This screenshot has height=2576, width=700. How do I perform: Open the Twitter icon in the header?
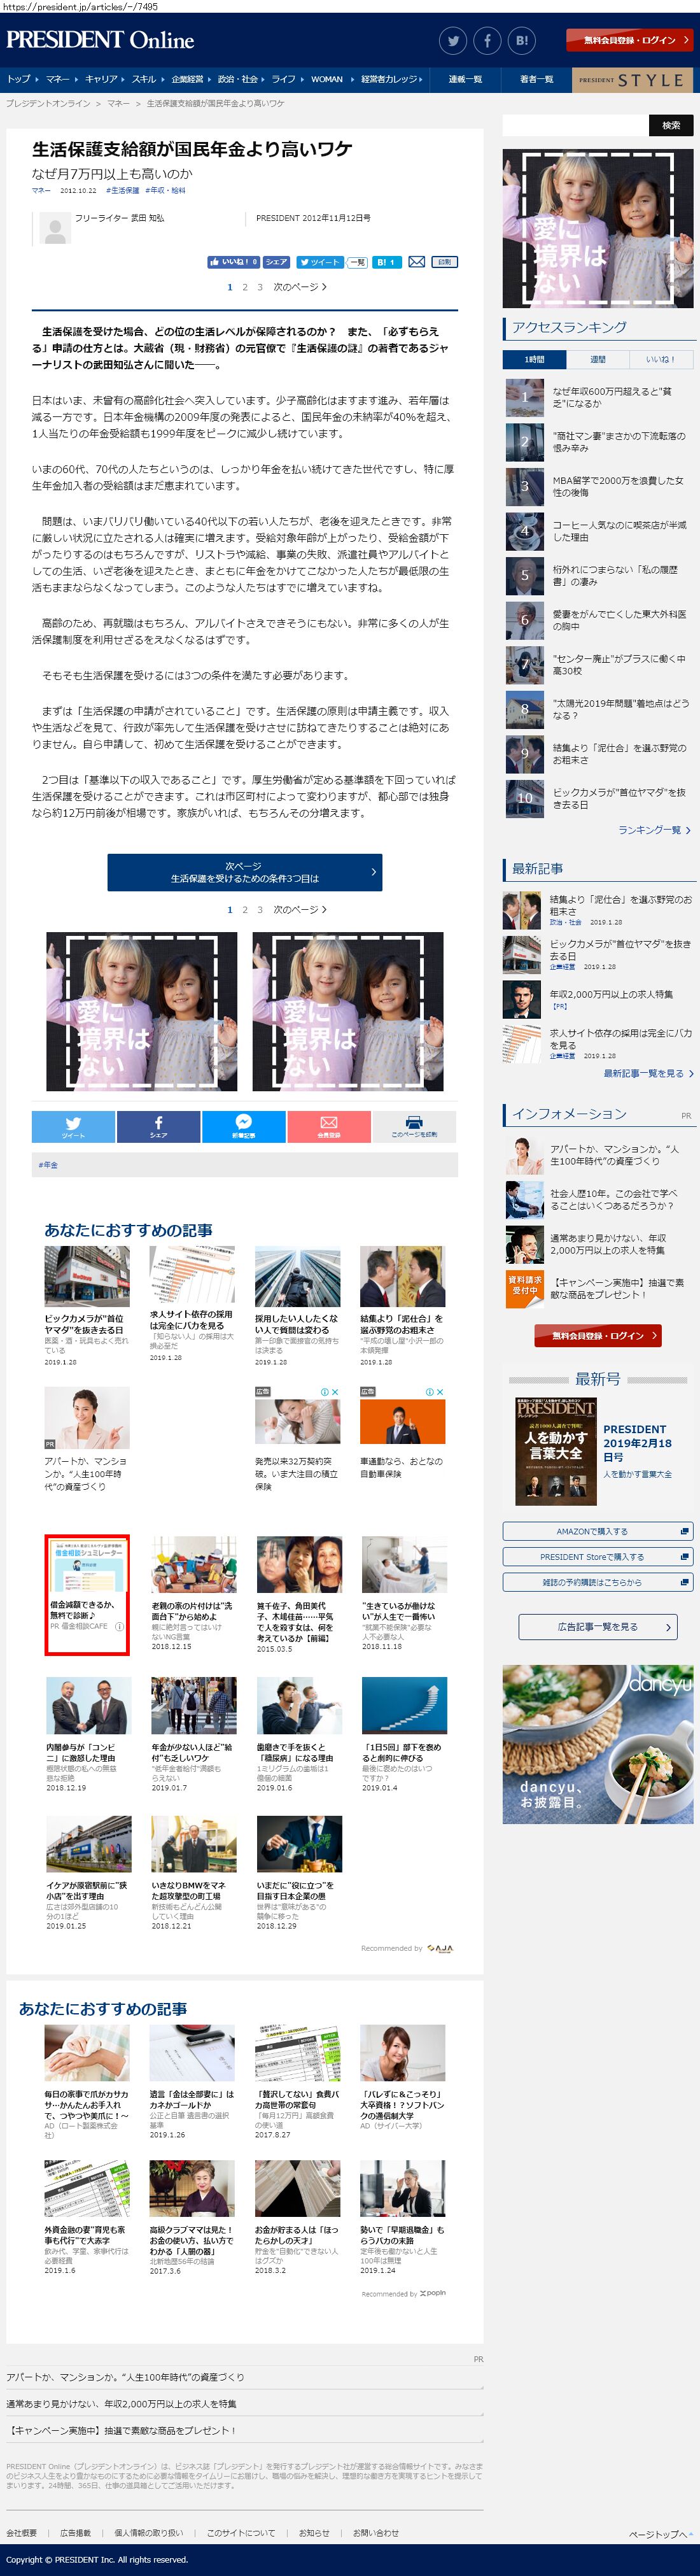(453, 41)
